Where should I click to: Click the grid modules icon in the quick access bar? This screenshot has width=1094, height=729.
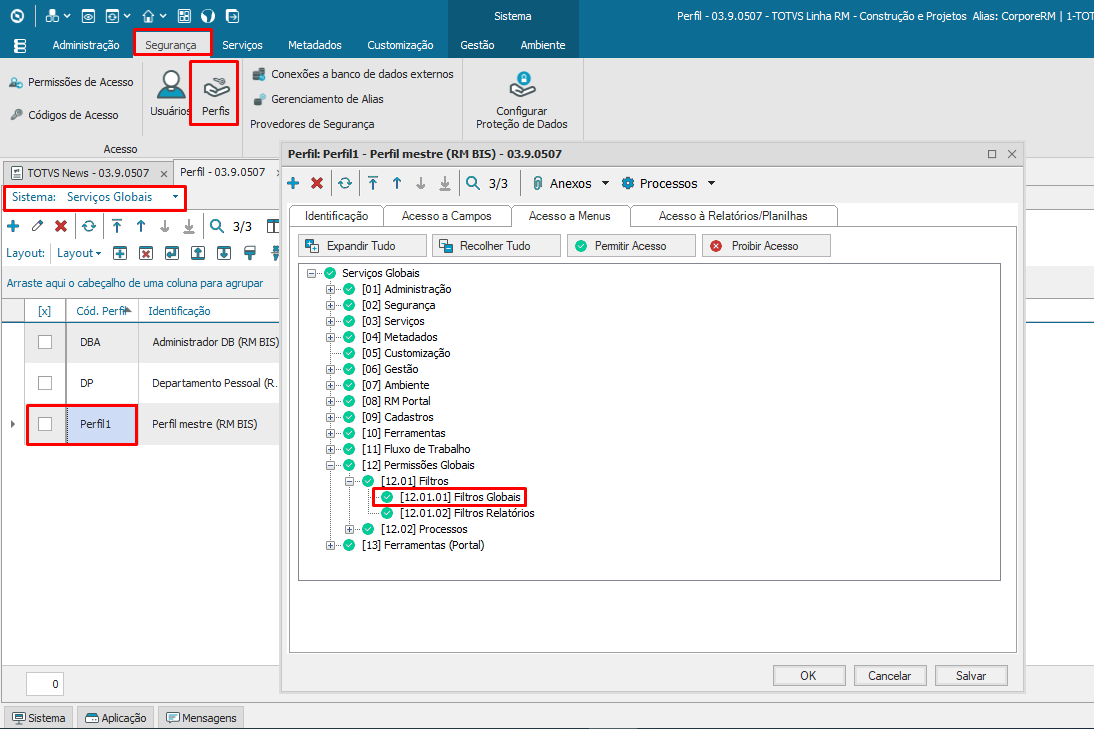[184, 15]
